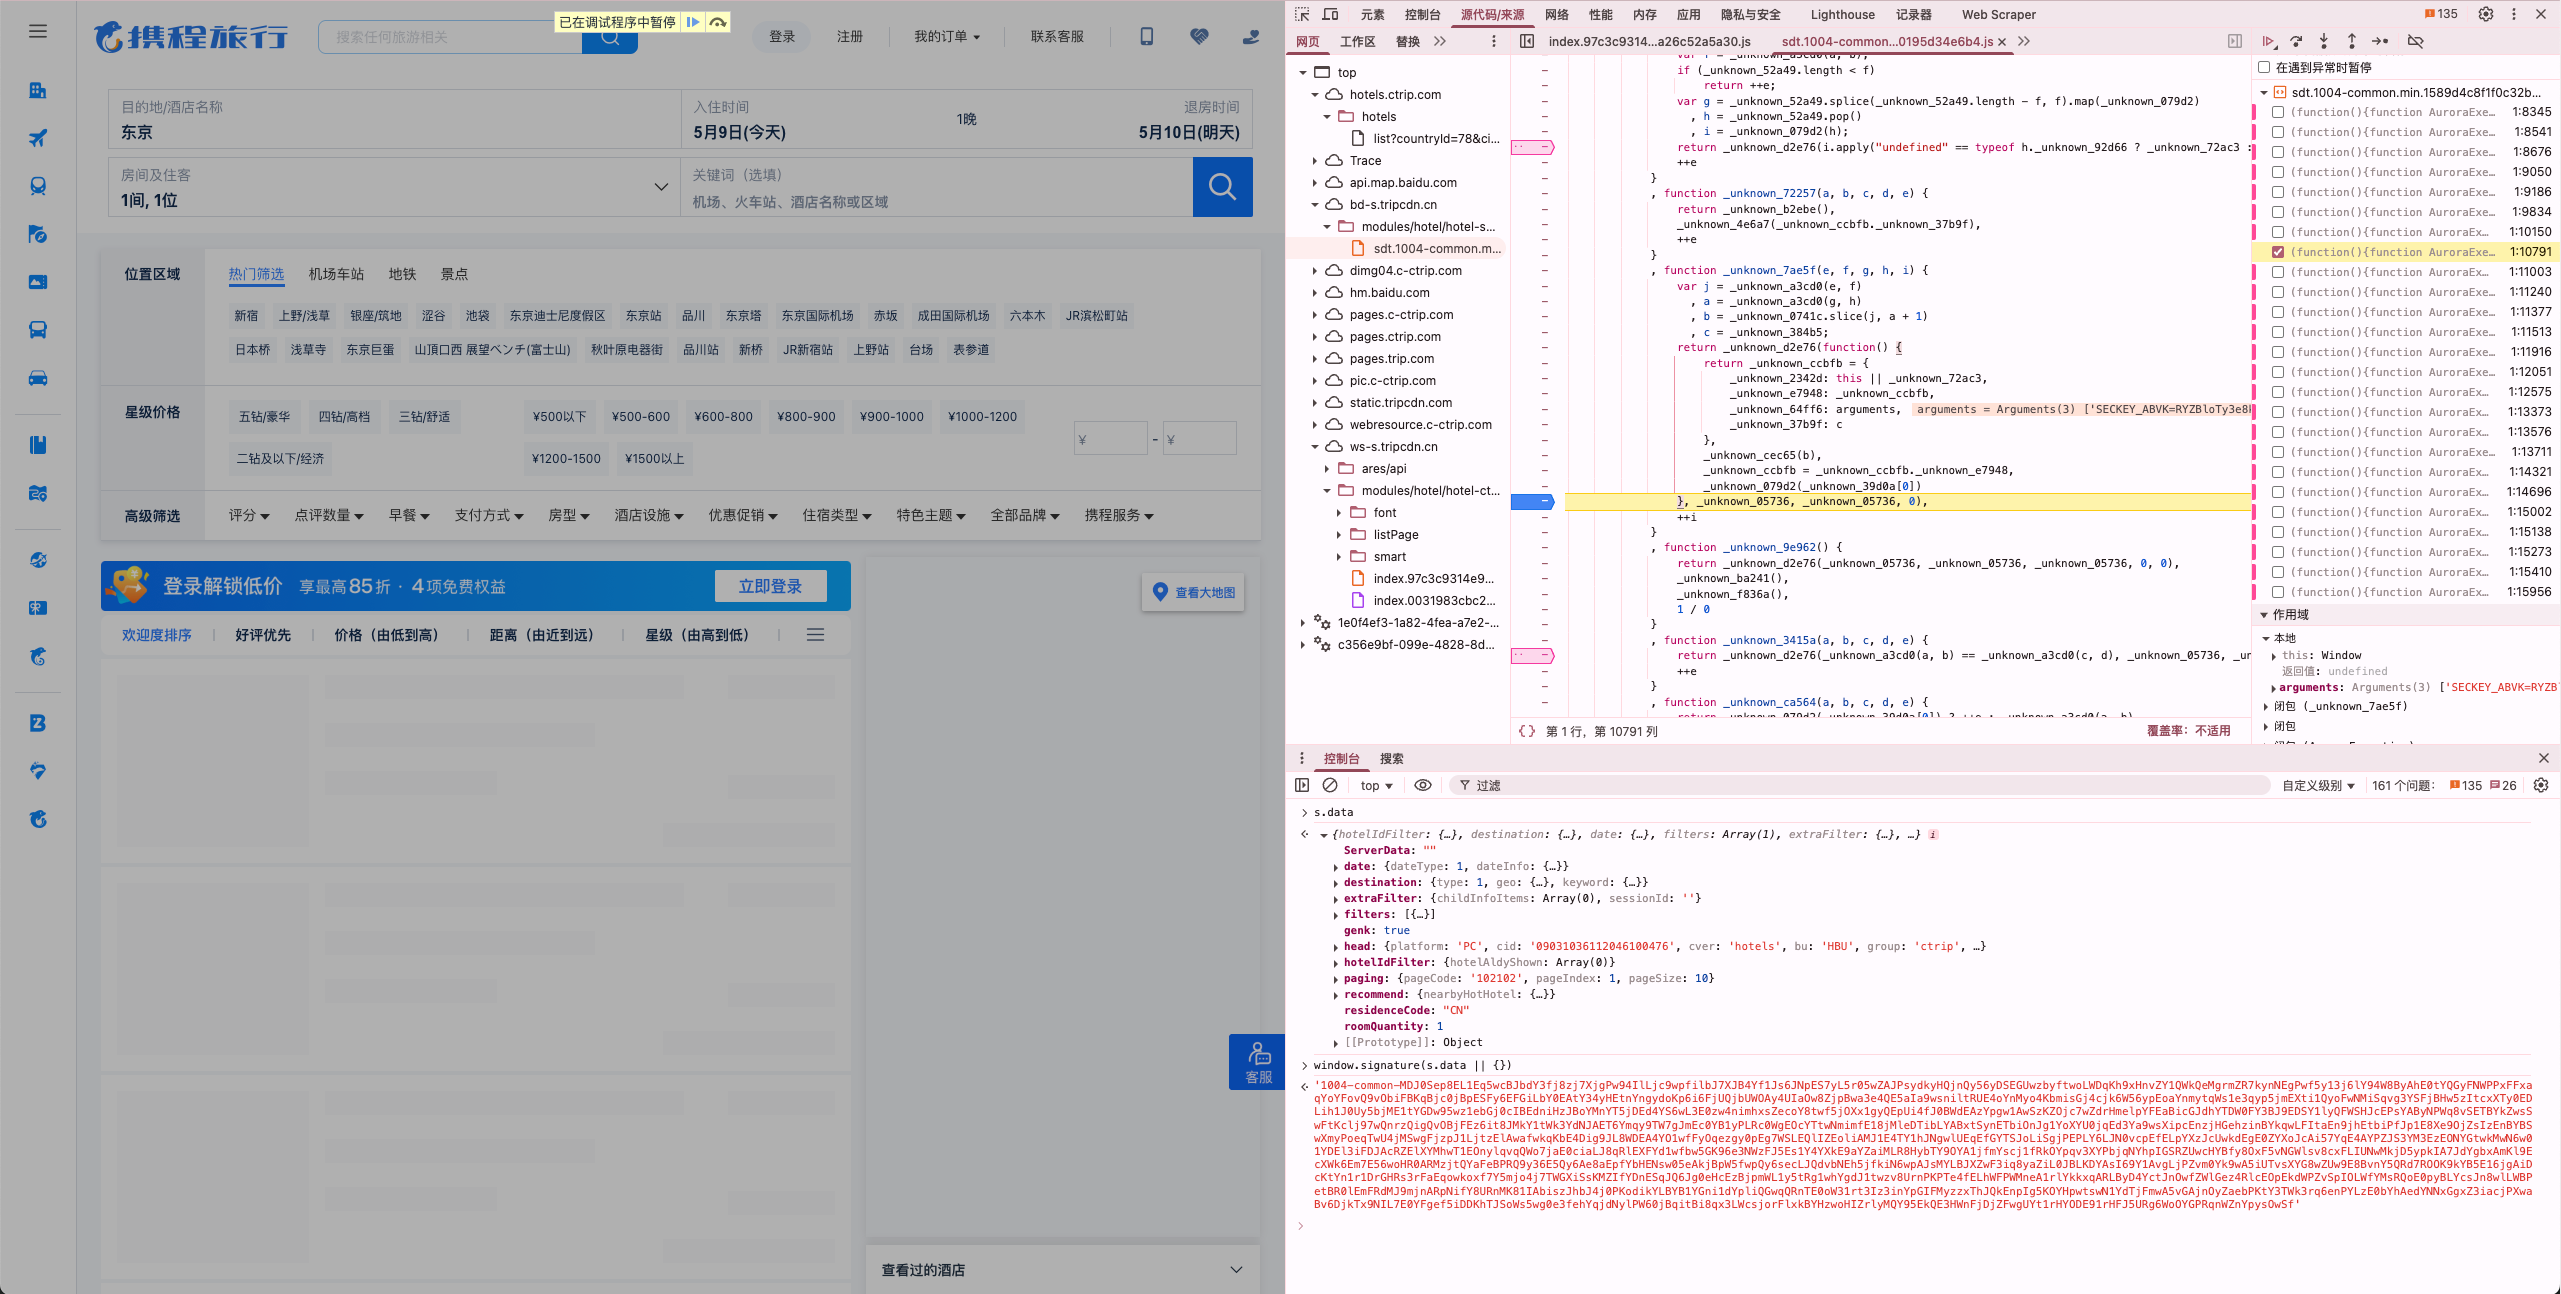Viewport: 2561px width, 1294px height.
Task: Enable the breakpoint checkbox at 1:8345
Action: [2277, 112]
